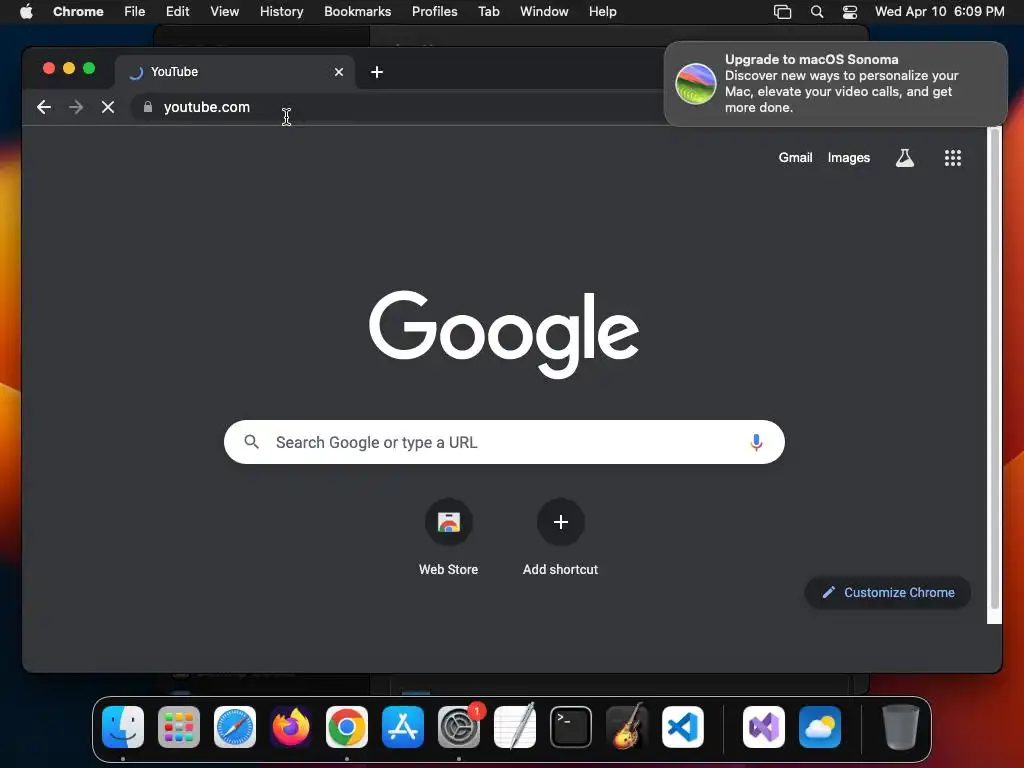Screen dimensions: 1024x768
Task: Open the Search Labs flask icon
Action: pos(904,157)
